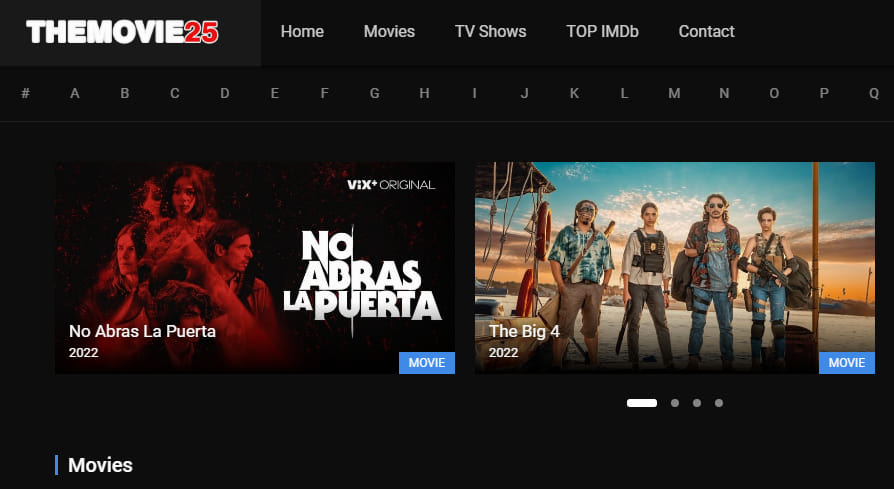Go to the Movies navigation link
Screen dimensions: 894x489
(389, 31)
